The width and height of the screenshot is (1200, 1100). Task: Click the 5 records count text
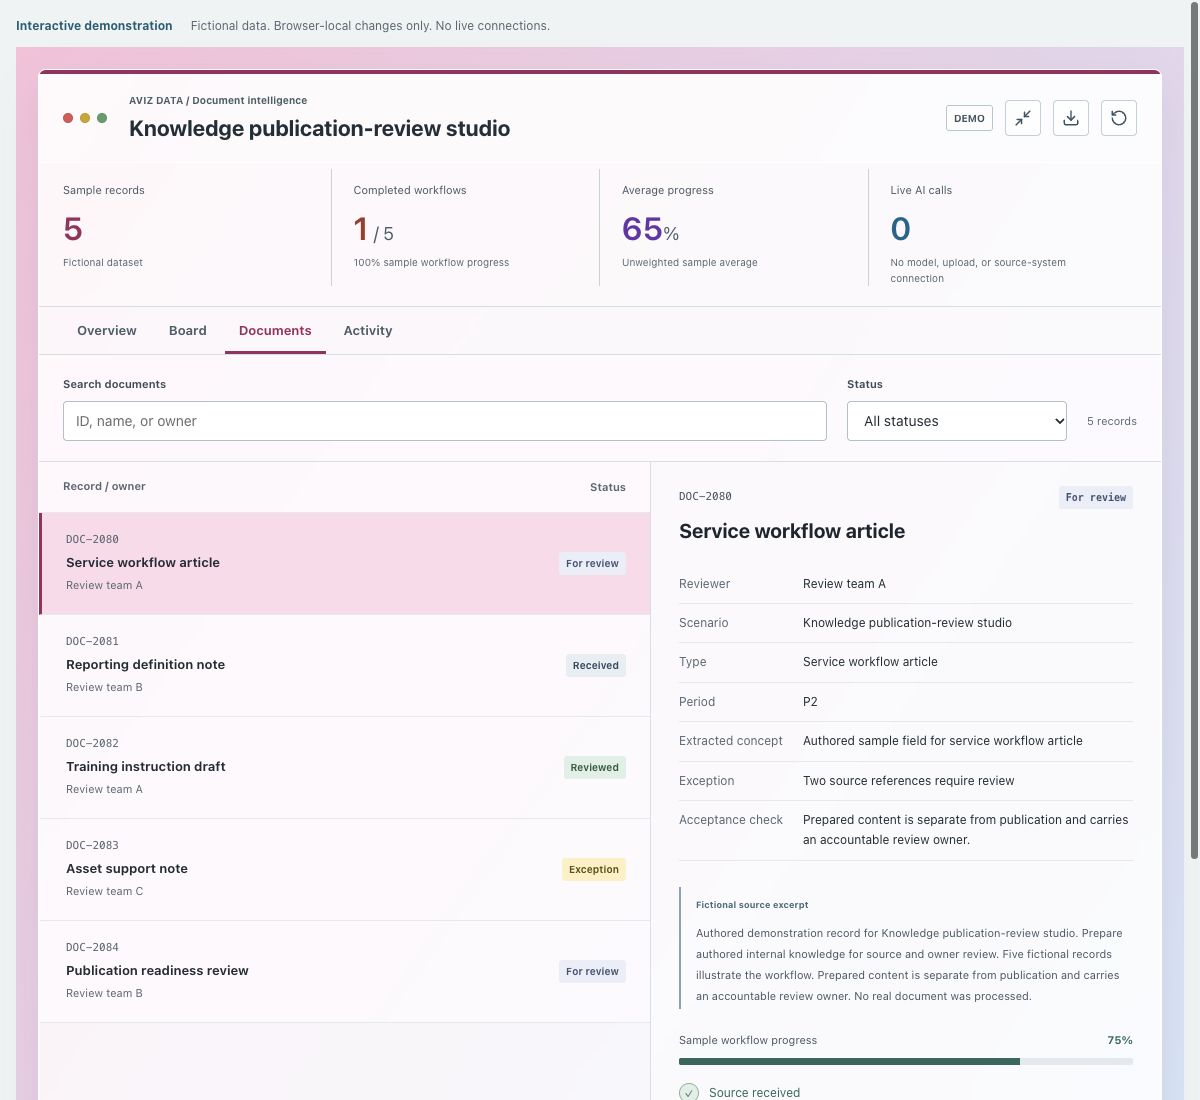pos(1112,421)
